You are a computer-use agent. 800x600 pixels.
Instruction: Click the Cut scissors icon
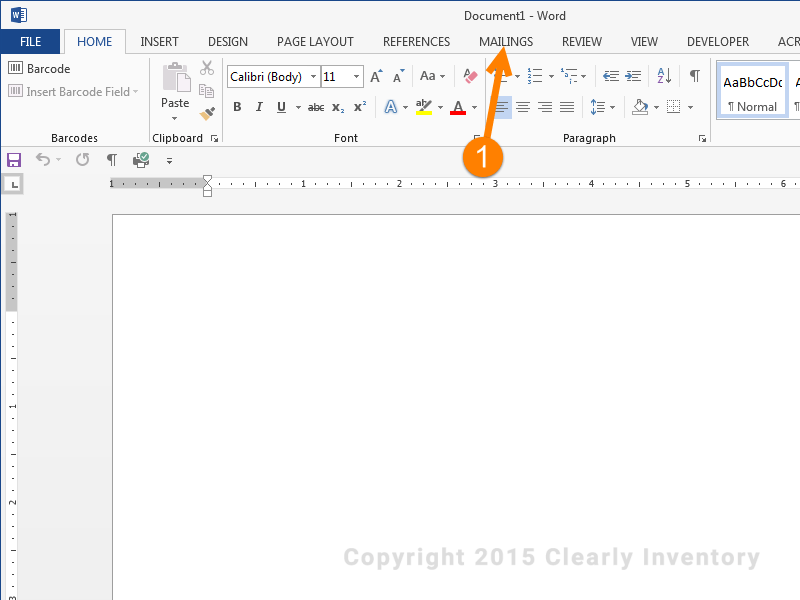click(207, 68)
